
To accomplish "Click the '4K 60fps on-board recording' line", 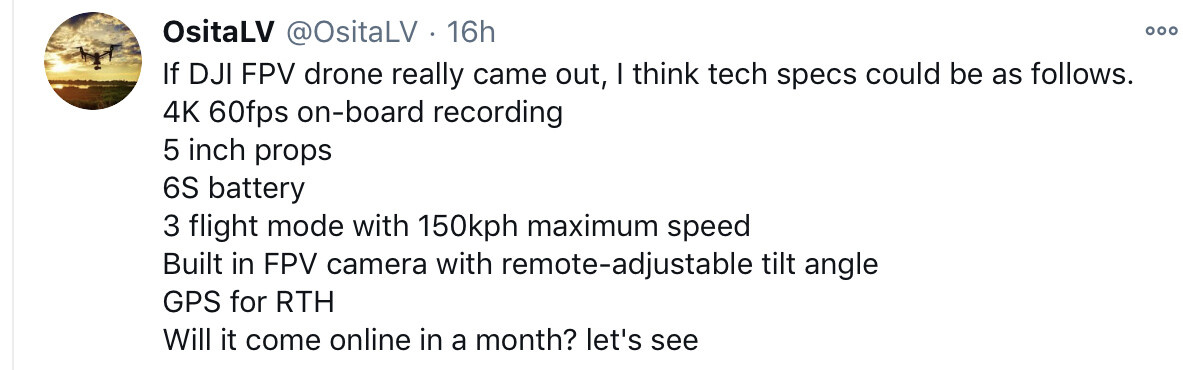I will click(x=363, y=113).
